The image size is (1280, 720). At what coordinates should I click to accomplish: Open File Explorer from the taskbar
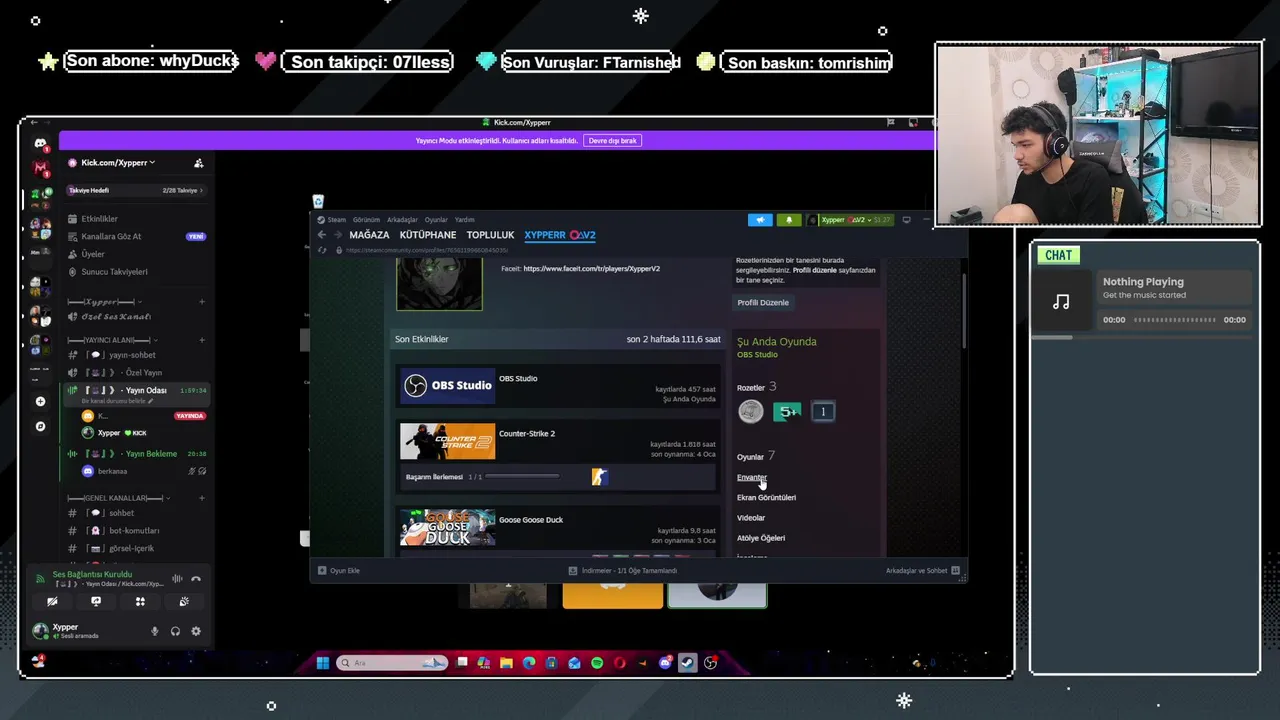pyautogui.click(x=506, y=662)
